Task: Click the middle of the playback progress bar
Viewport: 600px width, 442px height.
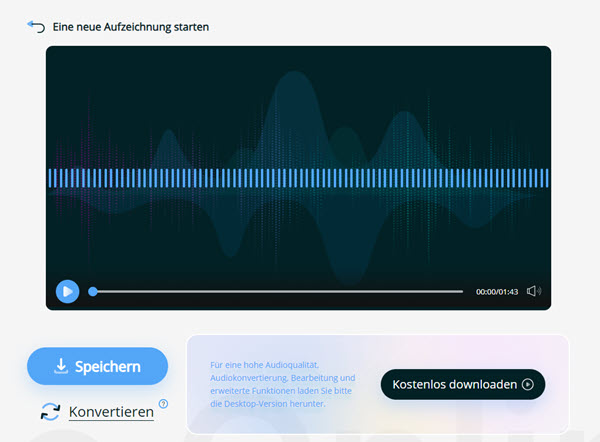Action: [x=276, y=292]
